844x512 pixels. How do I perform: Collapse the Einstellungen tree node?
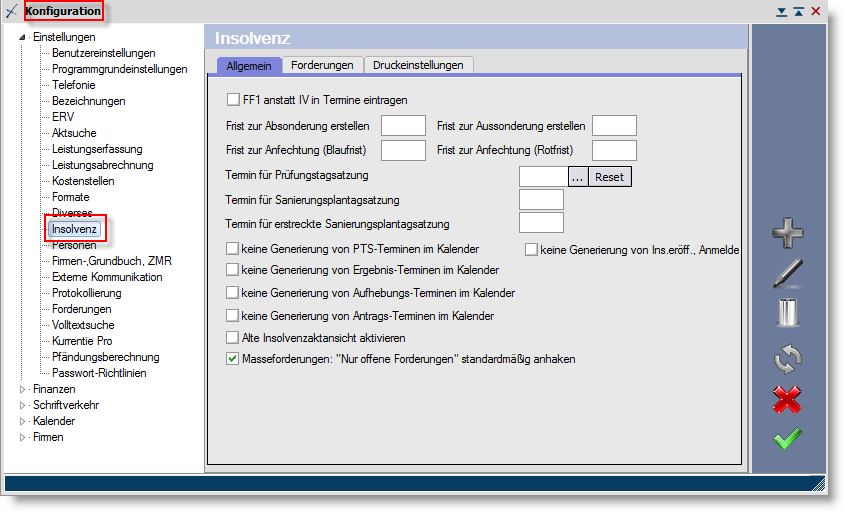click(x=22, y=37)
